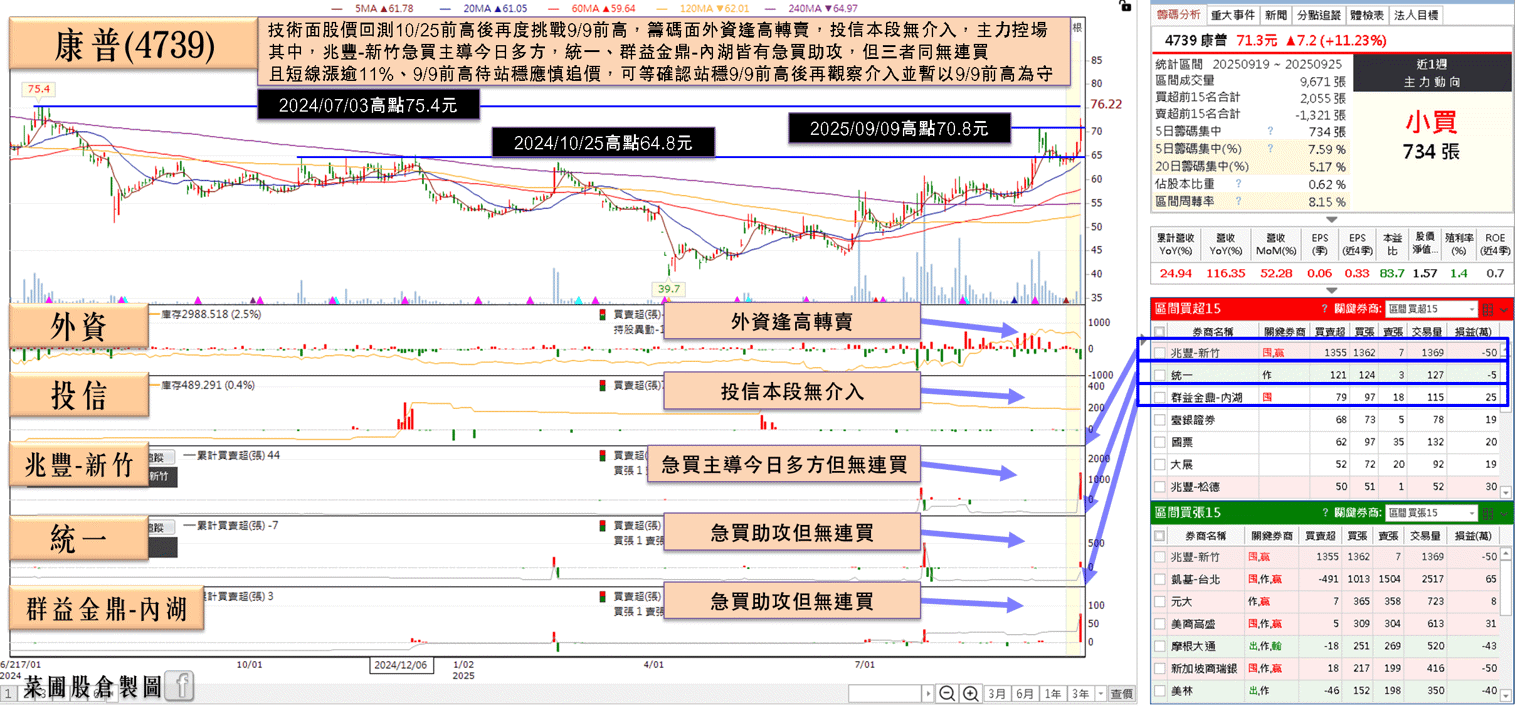Select the 摩根大通 broker row
The image size is (1515, 720).
point(1326,646)
